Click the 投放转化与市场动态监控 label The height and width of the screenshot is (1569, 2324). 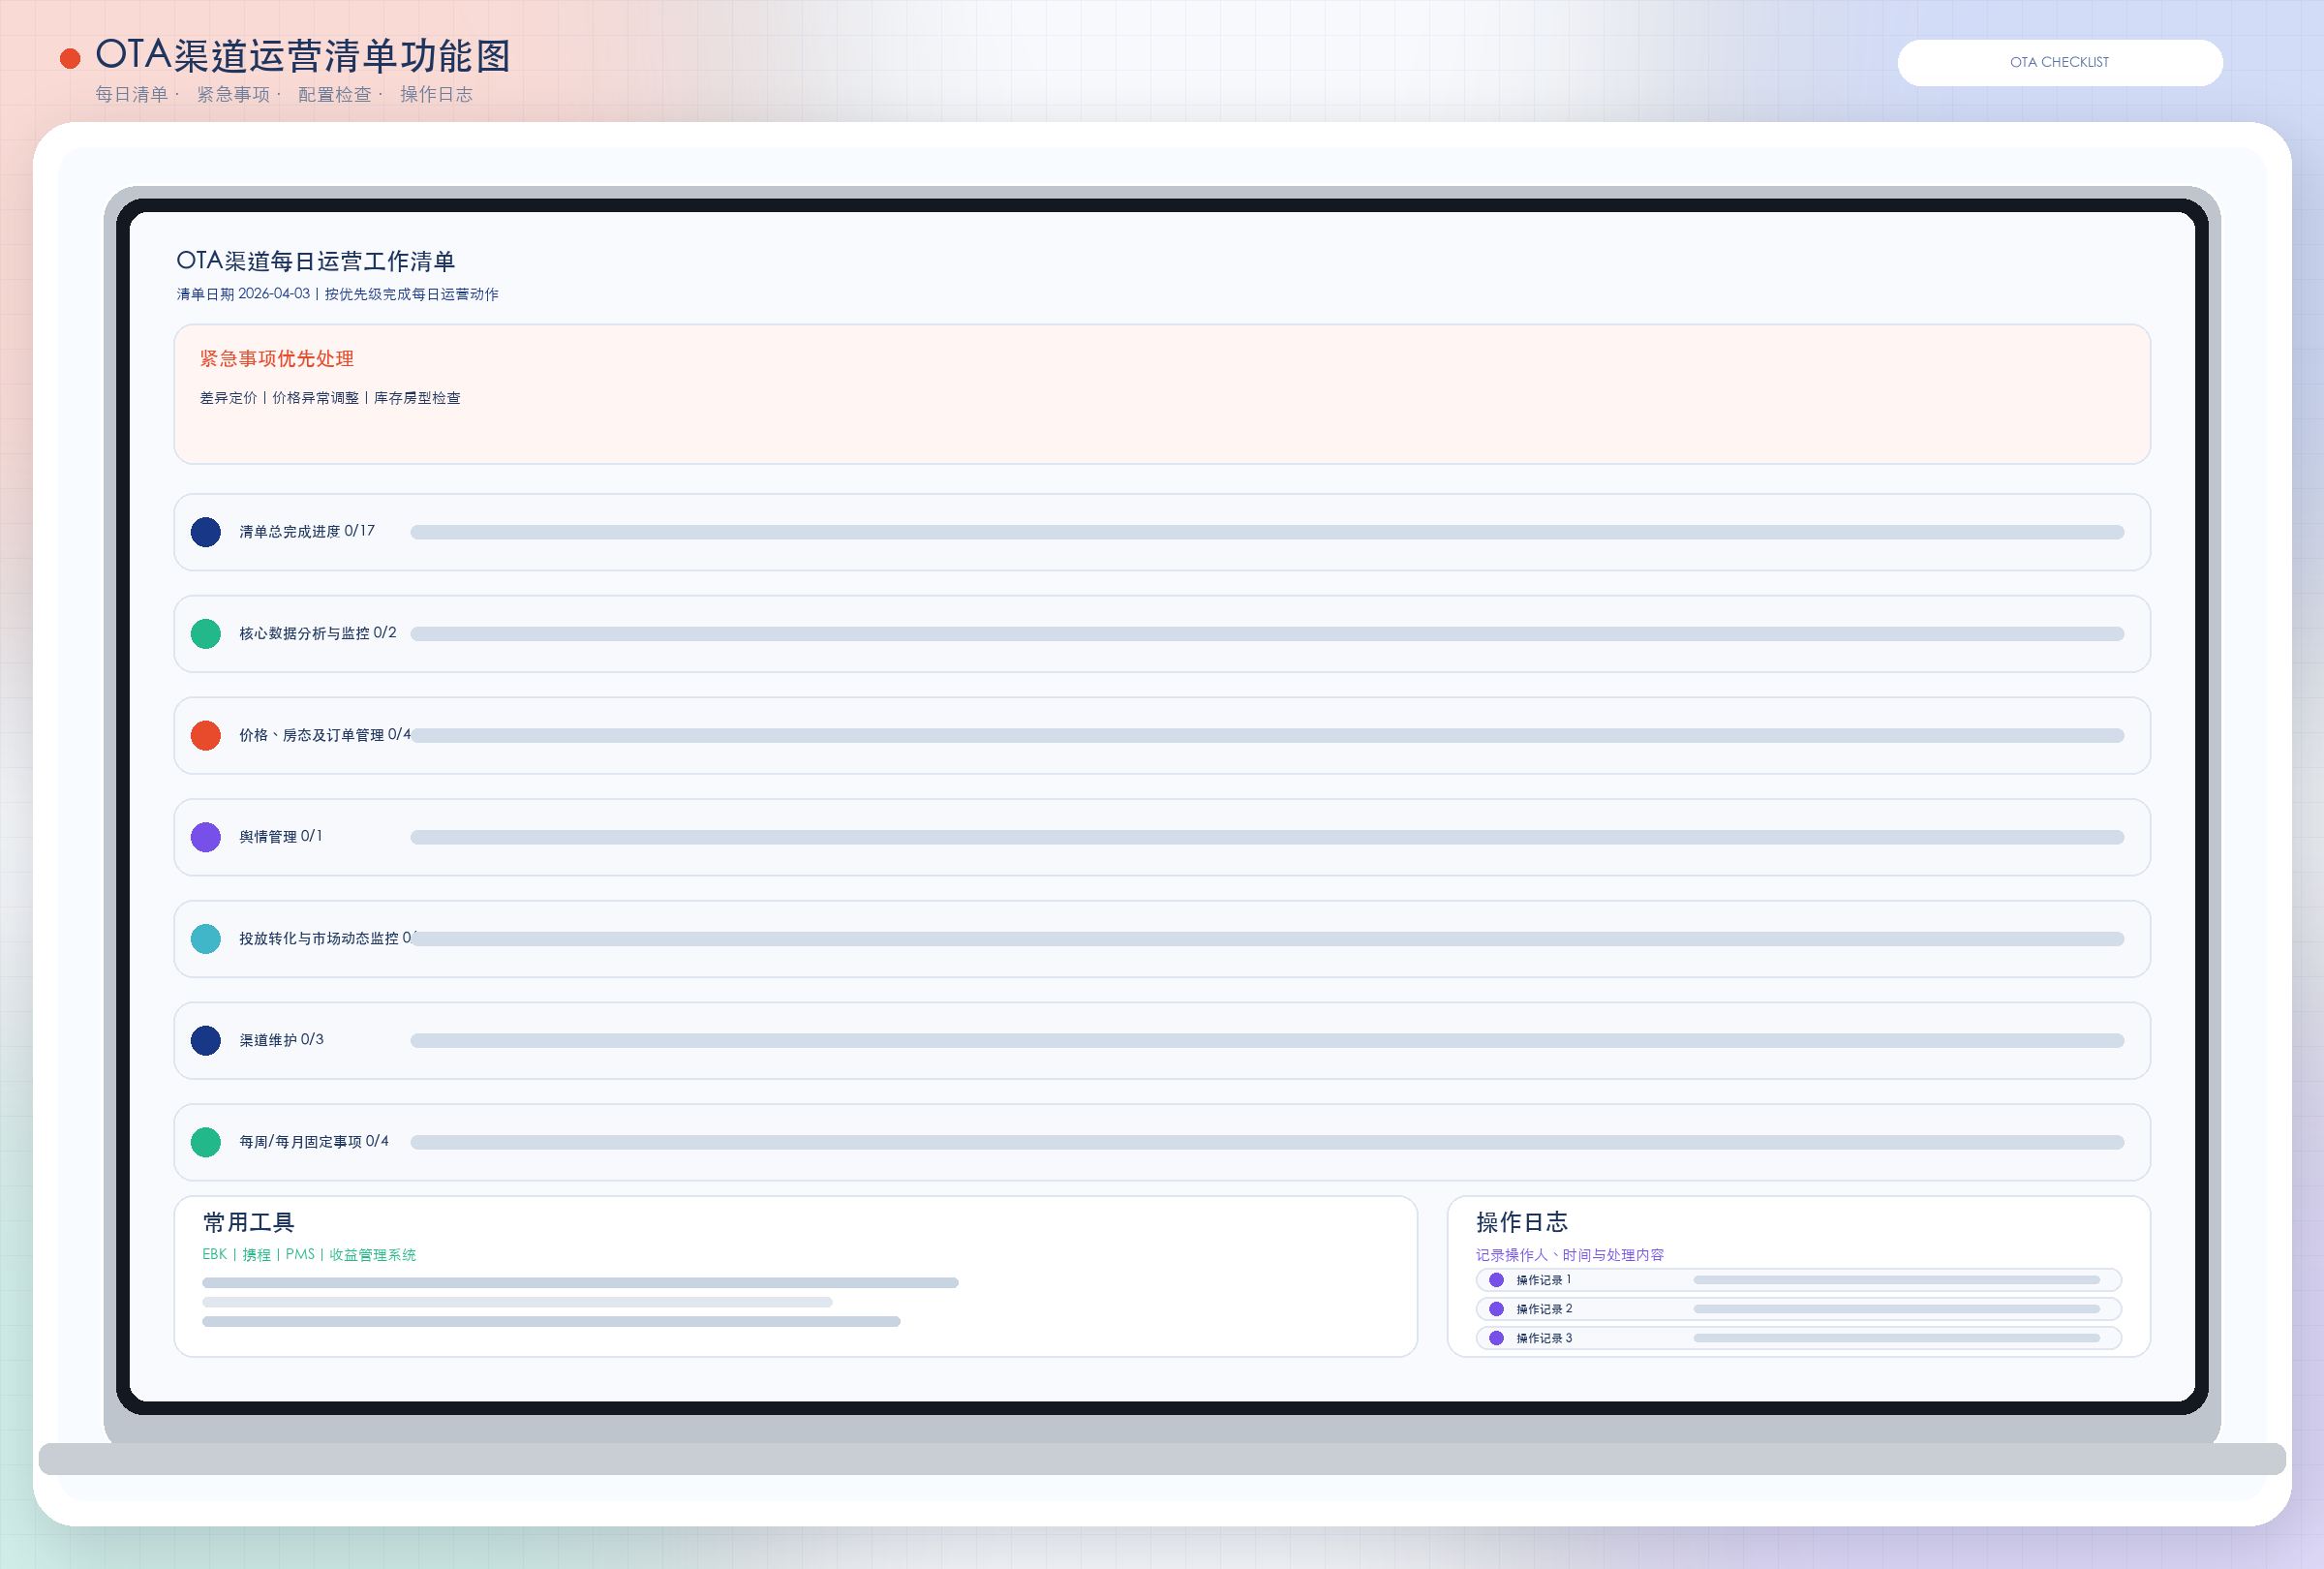(x=326, y=938)
